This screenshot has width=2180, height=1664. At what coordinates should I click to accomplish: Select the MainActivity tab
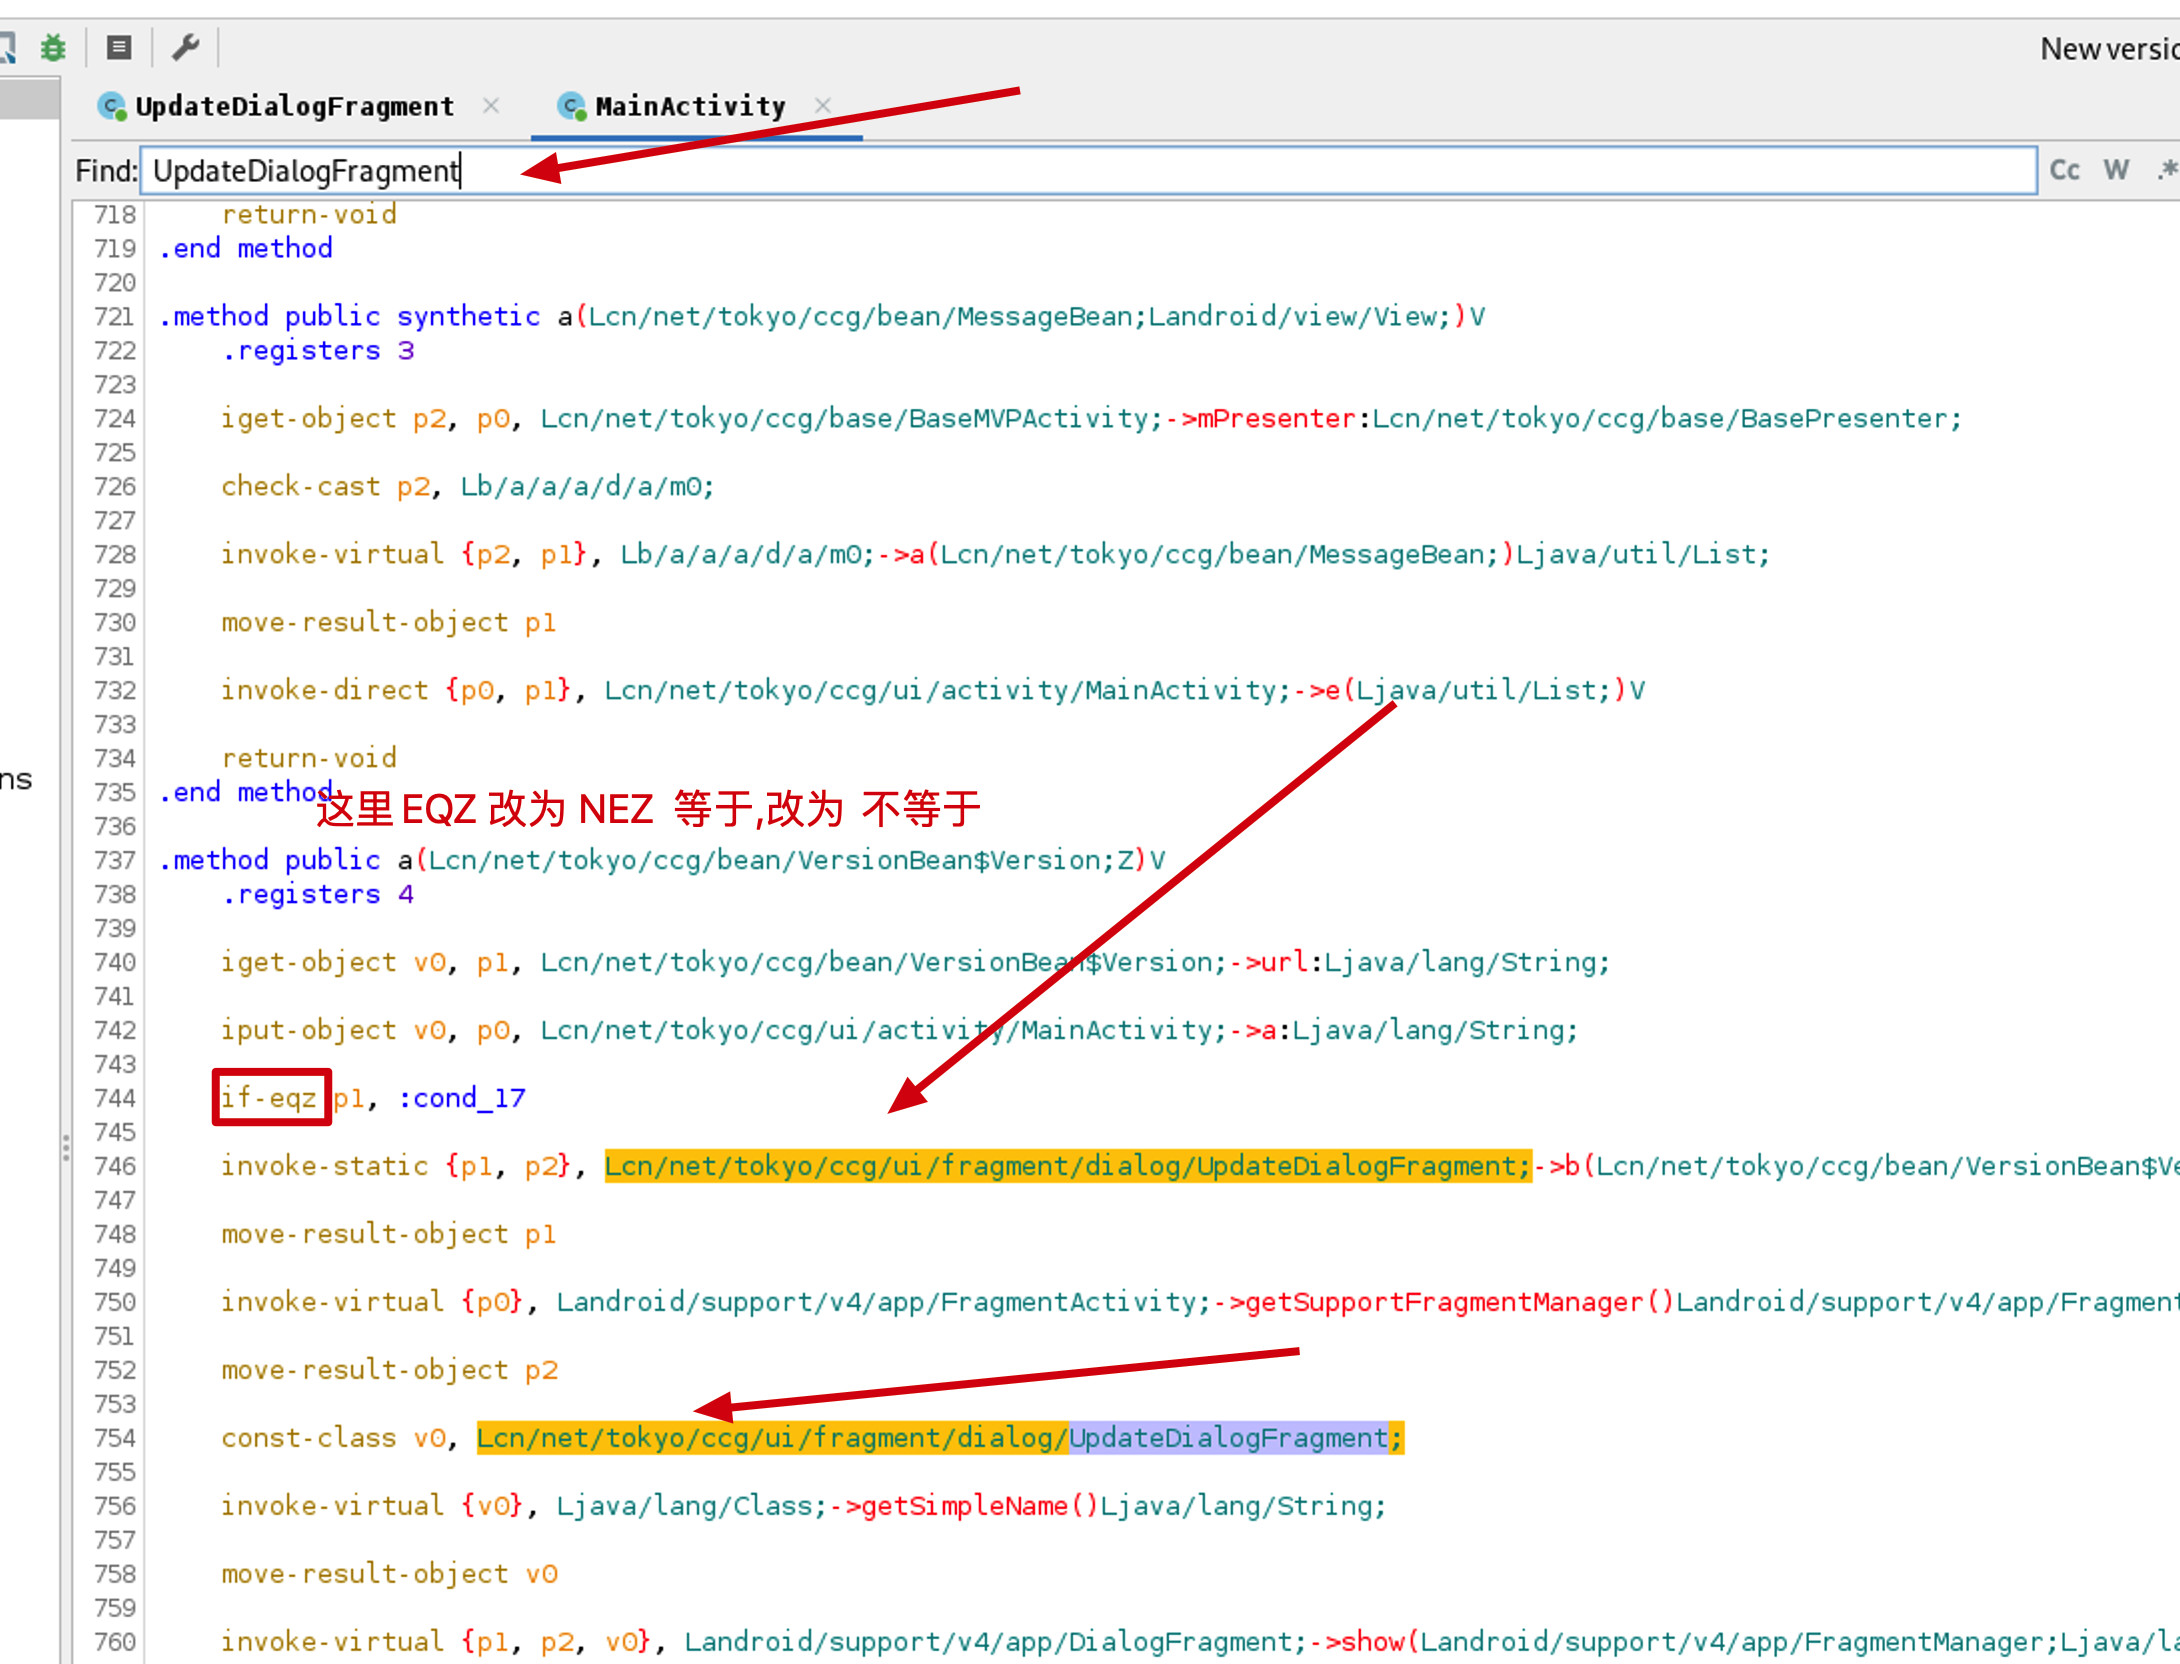(x=690, y=106)
